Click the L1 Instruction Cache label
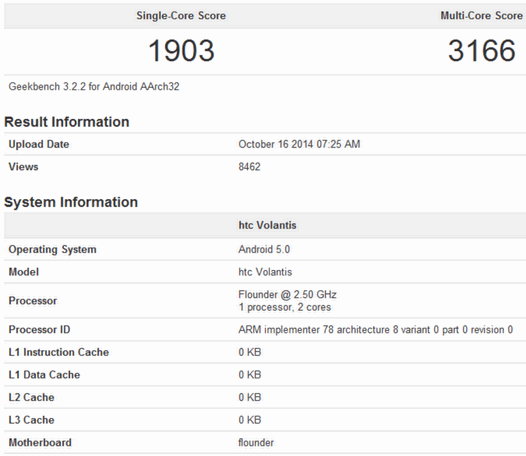The width and height of the screenshot is (526, 456). 59,352
